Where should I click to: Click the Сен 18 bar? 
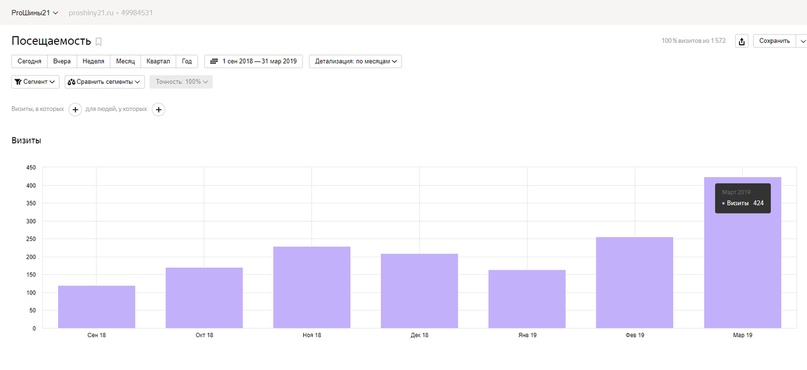coord(97,307)
